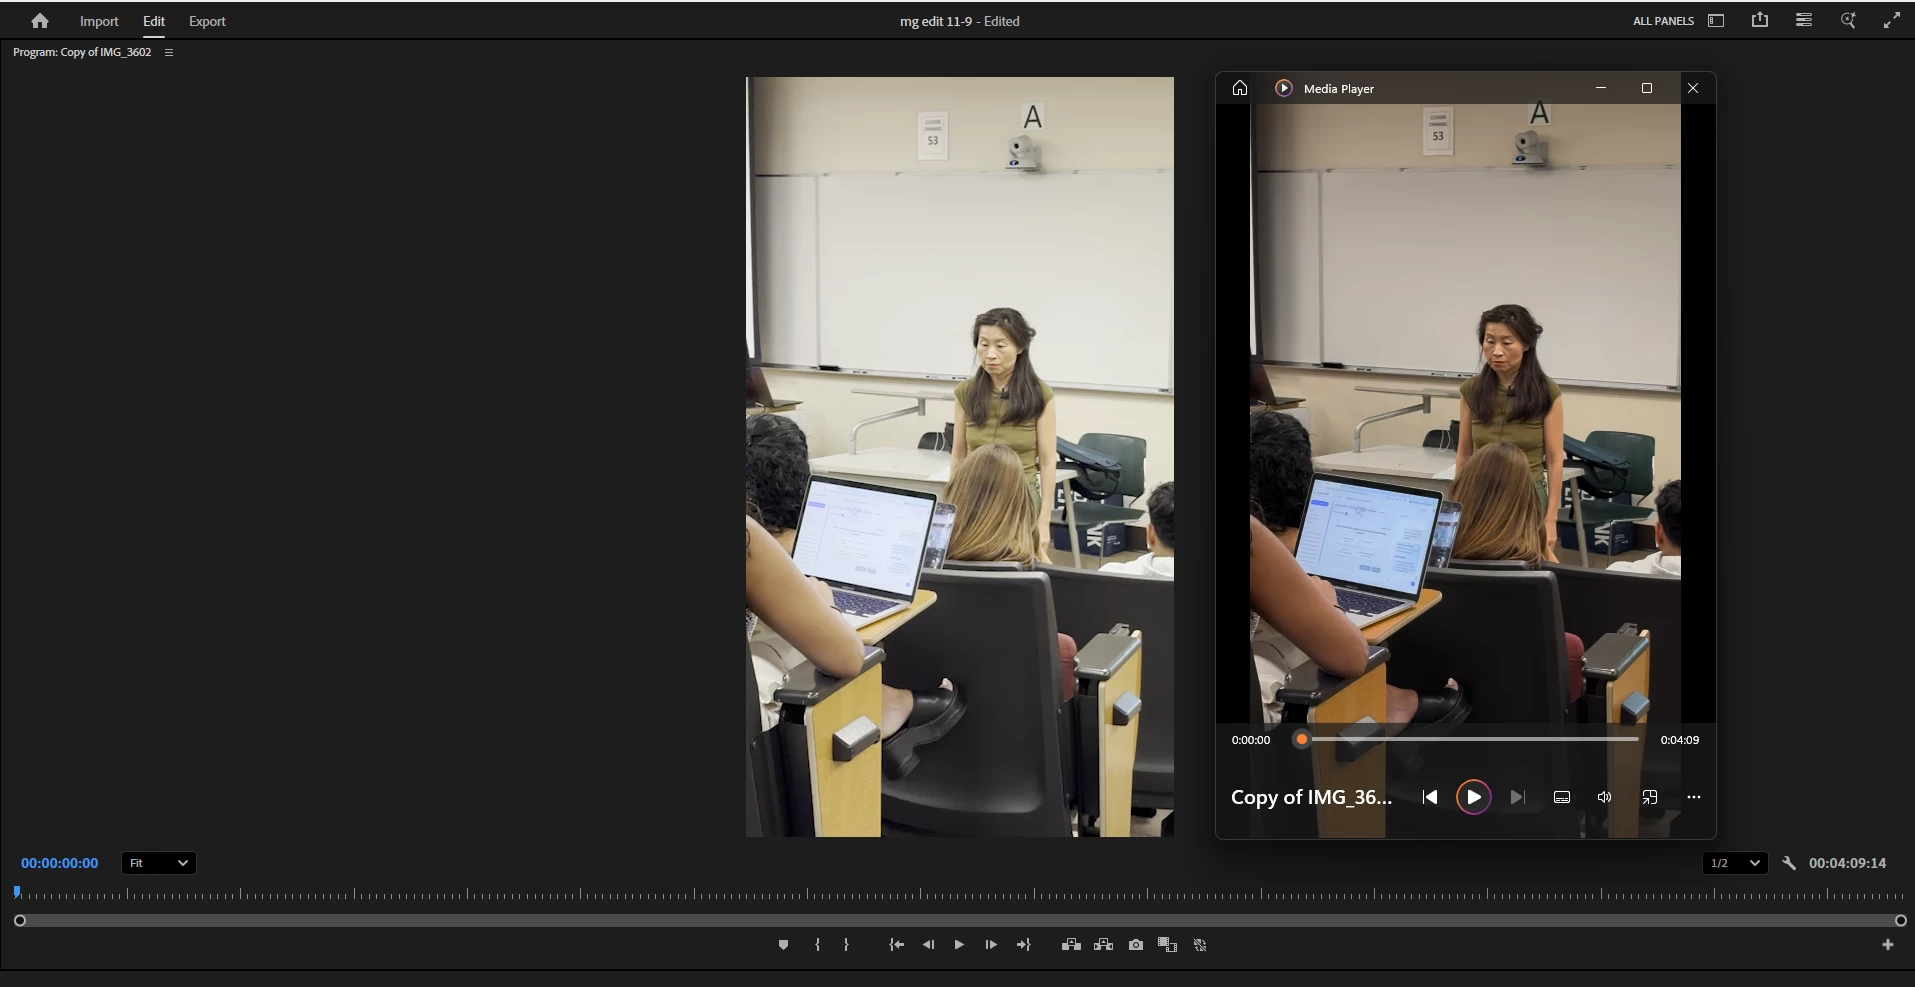Click the Mark Out bracket button

pos(846,945)
